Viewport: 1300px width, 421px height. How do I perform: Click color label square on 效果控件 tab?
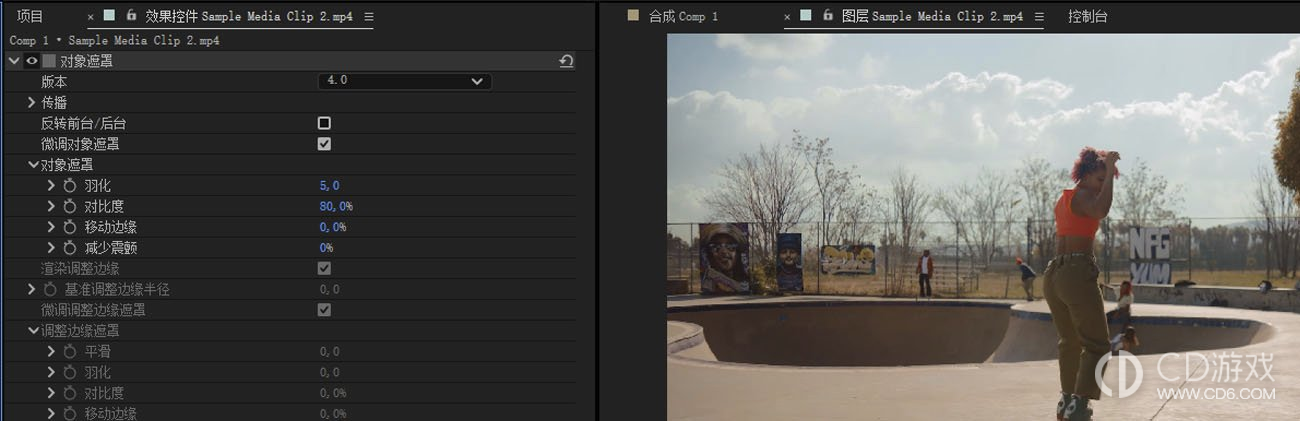point(110,16)
